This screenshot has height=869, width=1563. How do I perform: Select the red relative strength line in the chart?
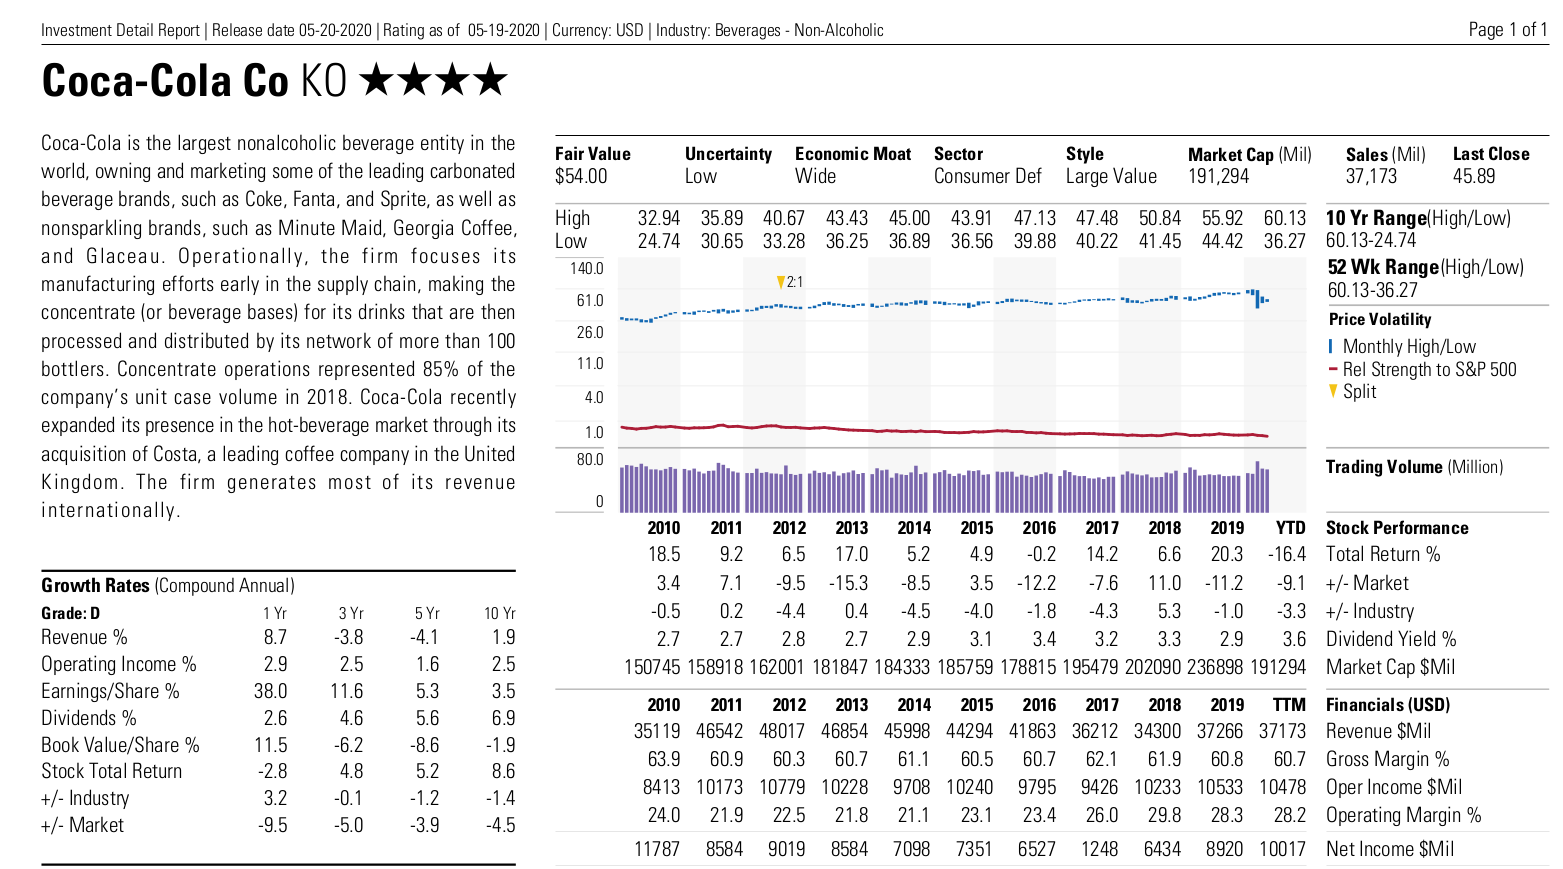pyautogui.click(x=944, y=430)
